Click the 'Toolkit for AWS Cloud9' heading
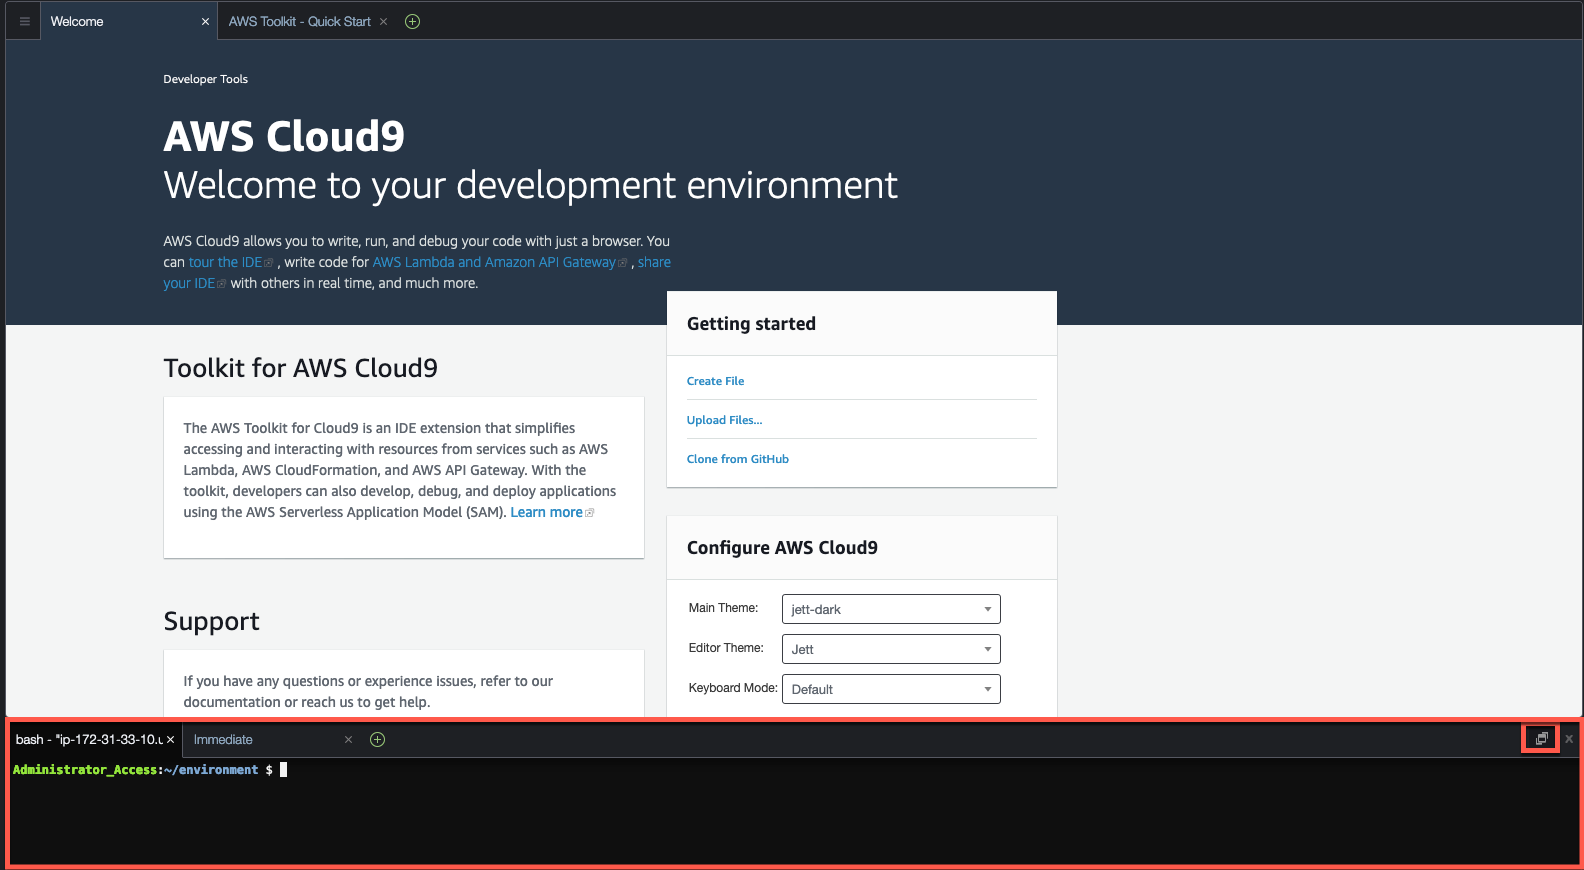1584x870 pixels. 300,368
